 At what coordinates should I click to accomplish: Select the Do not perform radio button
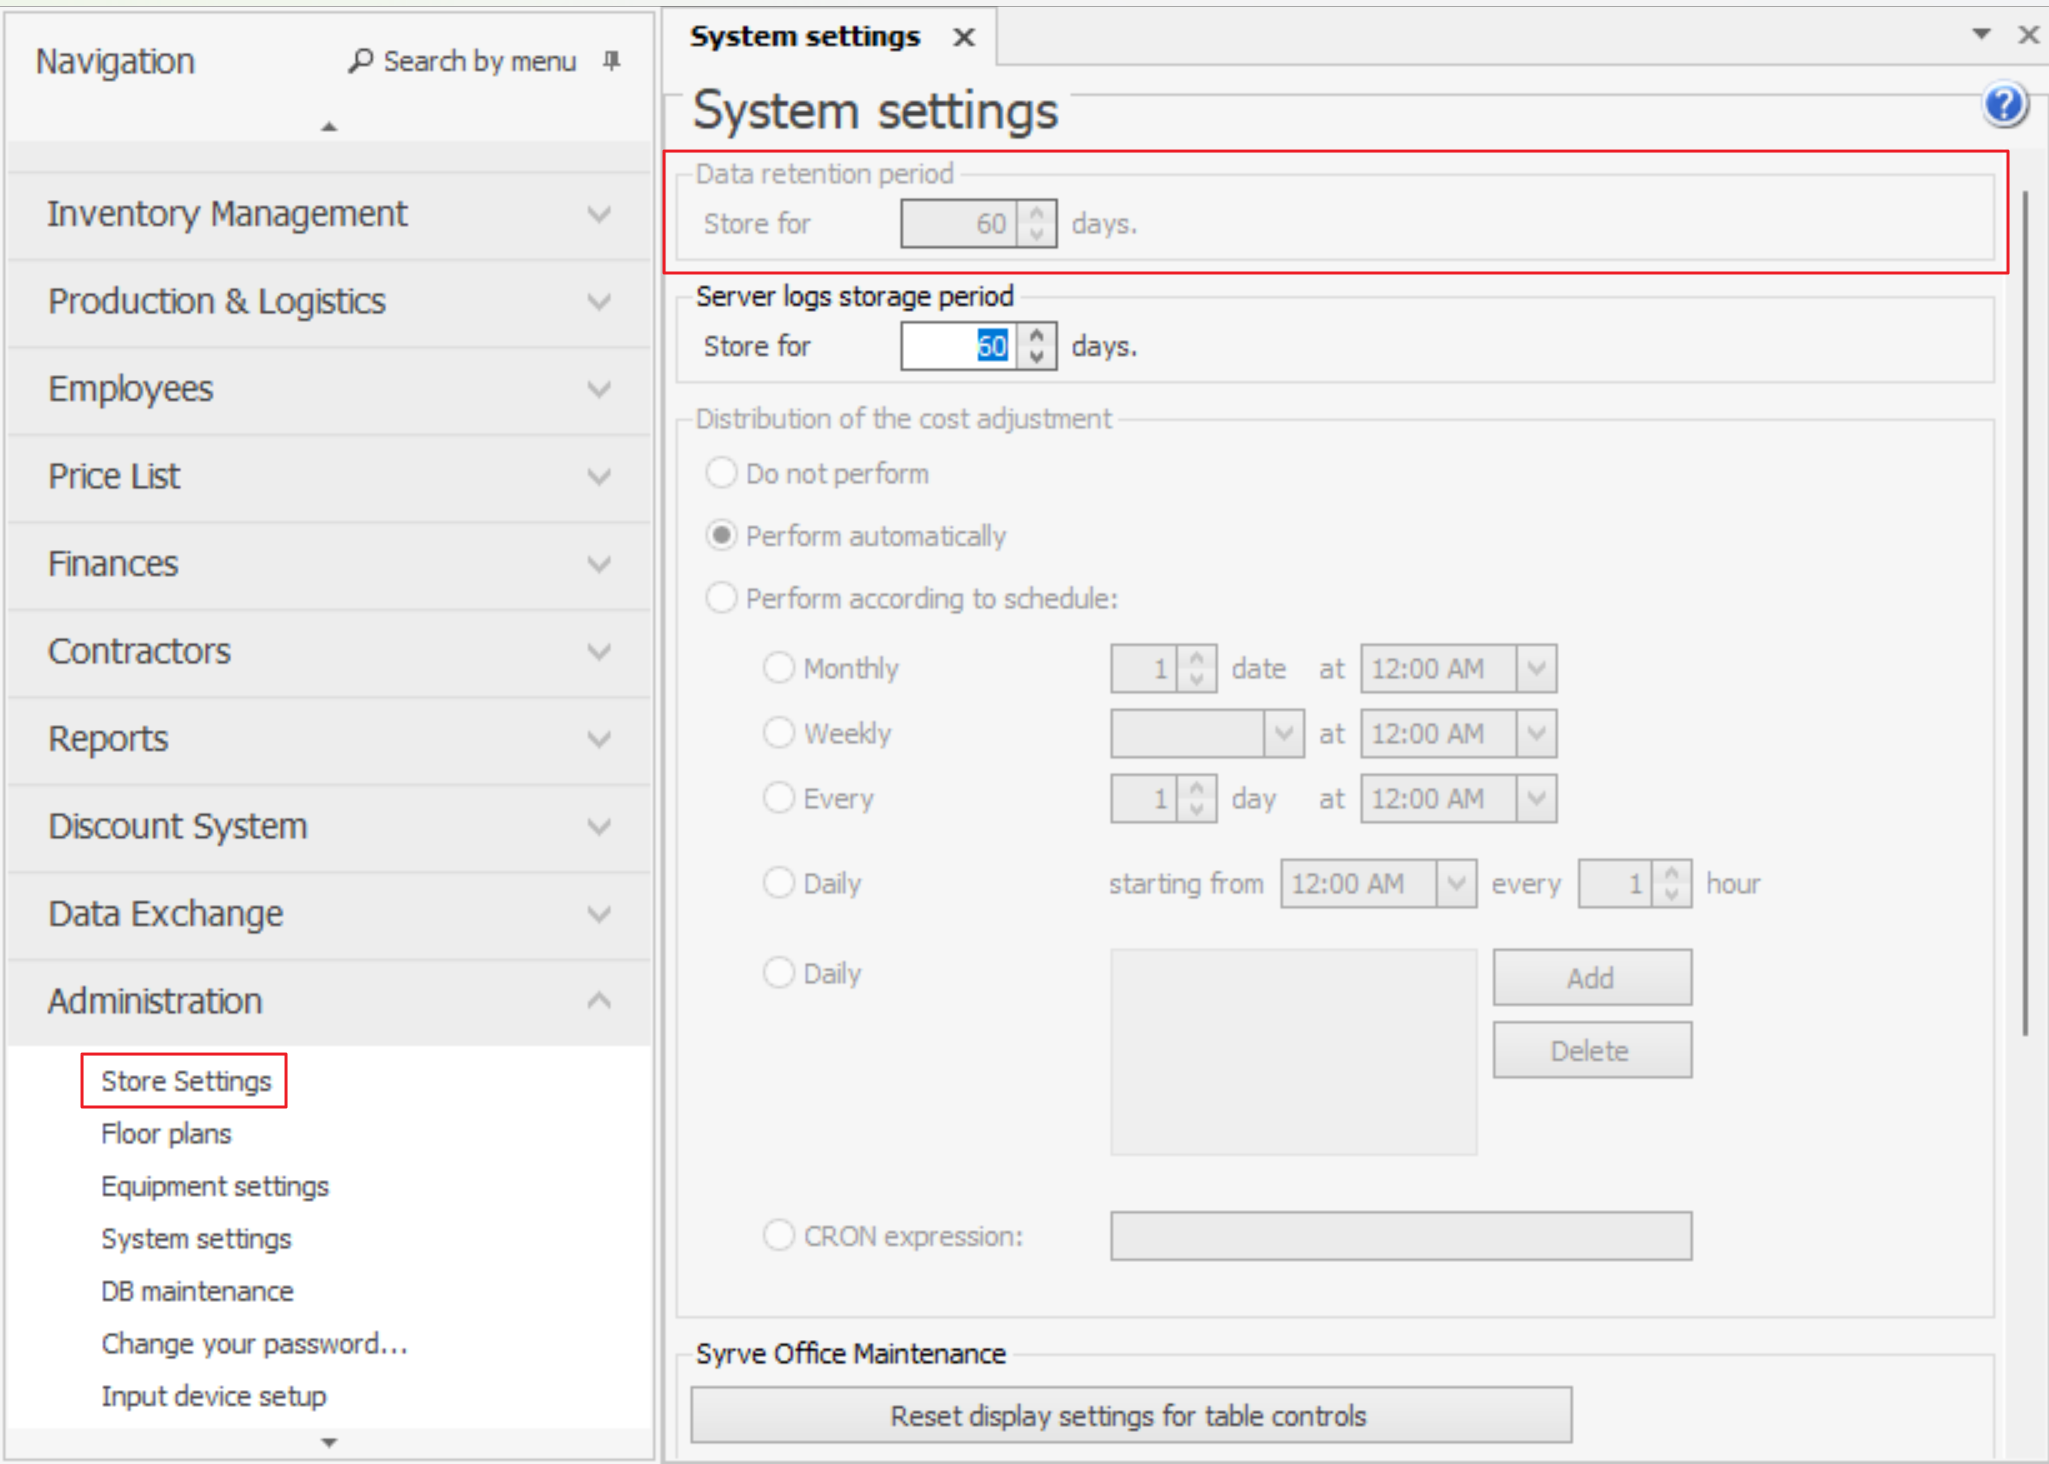[x=721, y=473]
